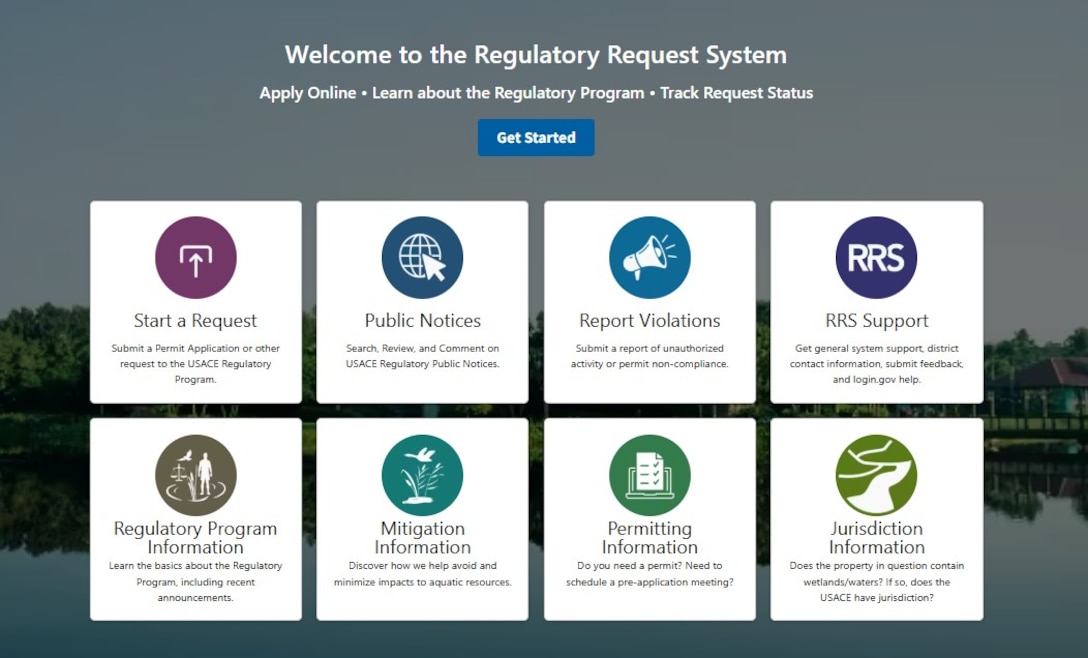Click the 'Welcome to the Regulatory Request System' heading
The image size is (1088, 658).
(x=536, y=55)
